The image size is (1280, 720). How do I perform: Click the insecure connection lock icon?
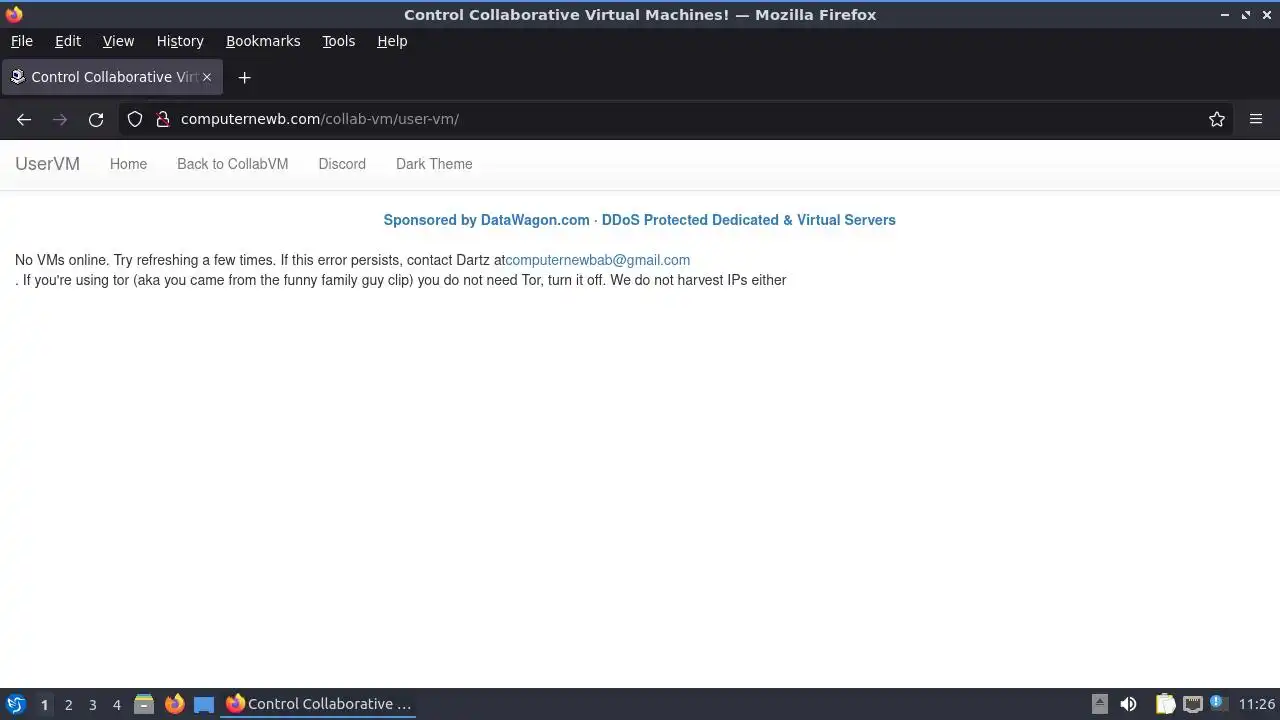coord(163,119)
